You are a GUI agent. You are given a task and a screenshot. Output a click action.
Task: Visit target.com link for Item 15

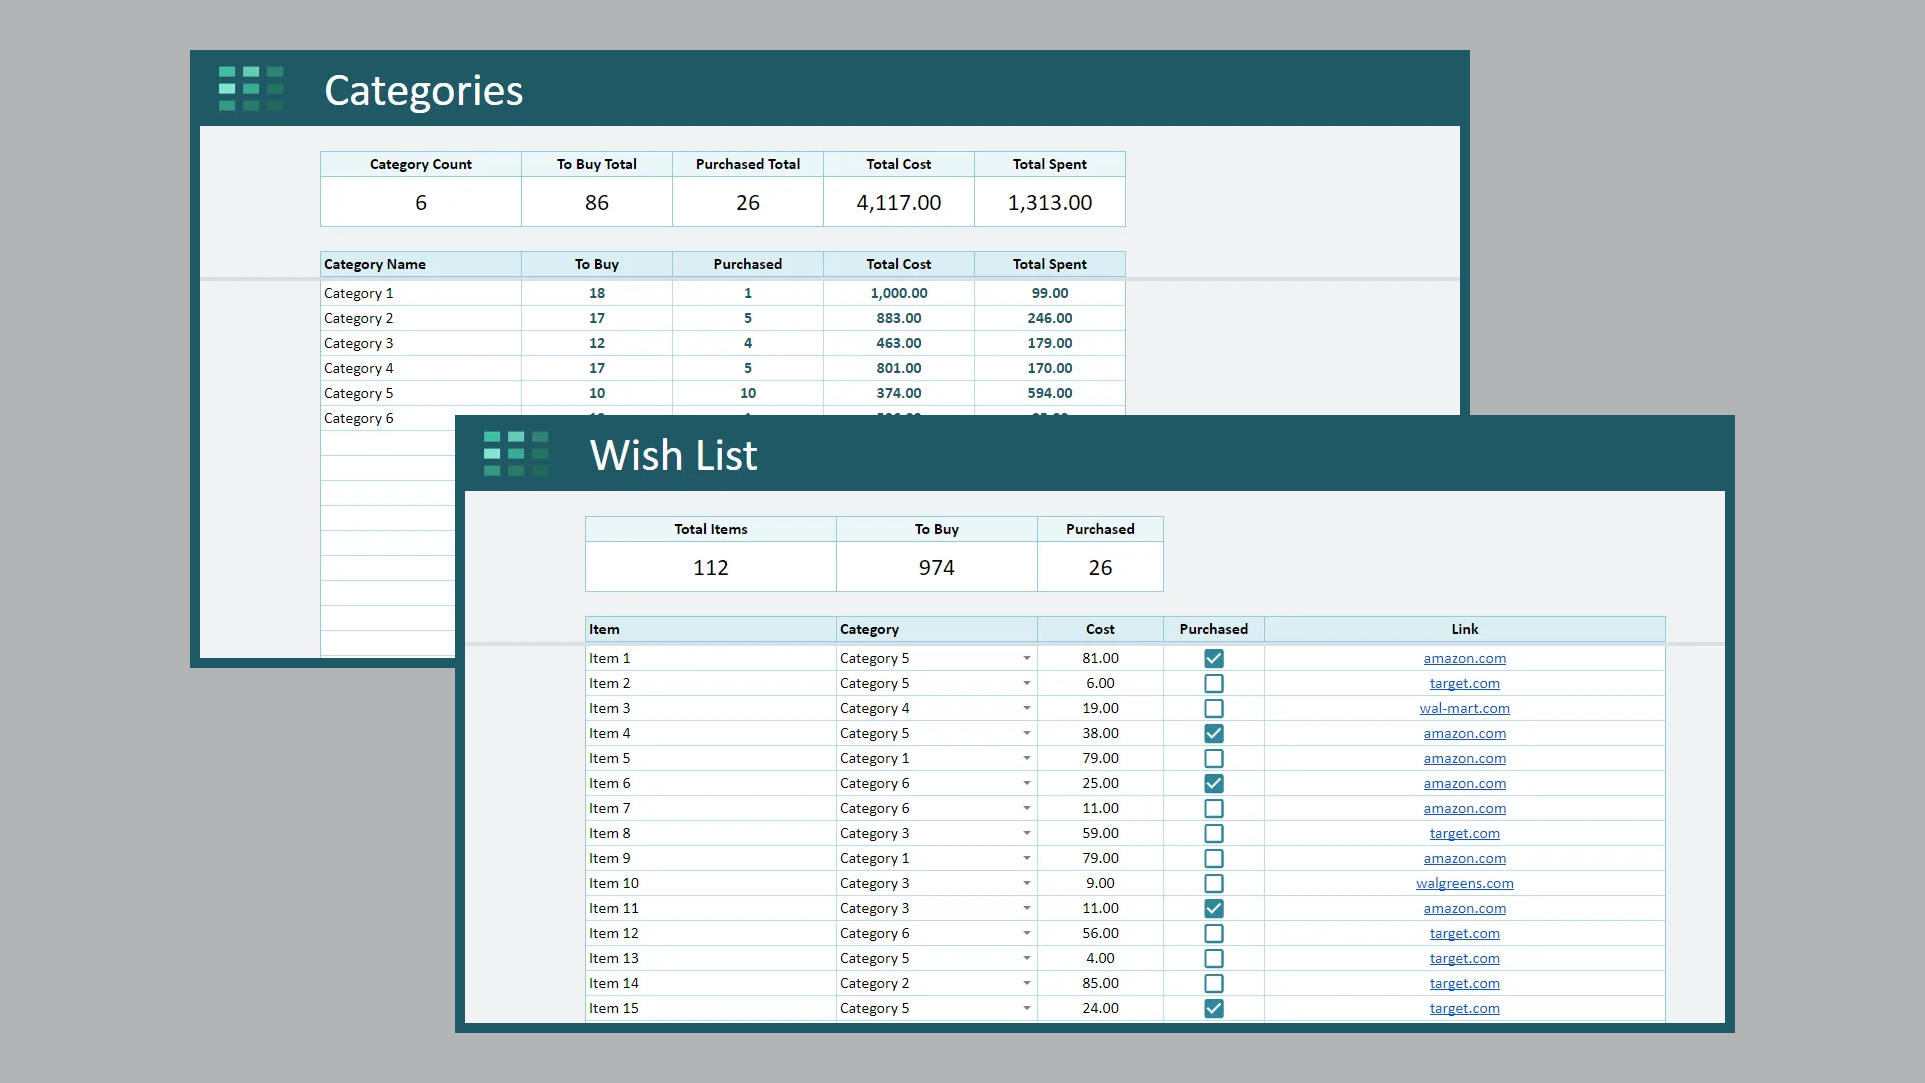pos(1464,1008)
